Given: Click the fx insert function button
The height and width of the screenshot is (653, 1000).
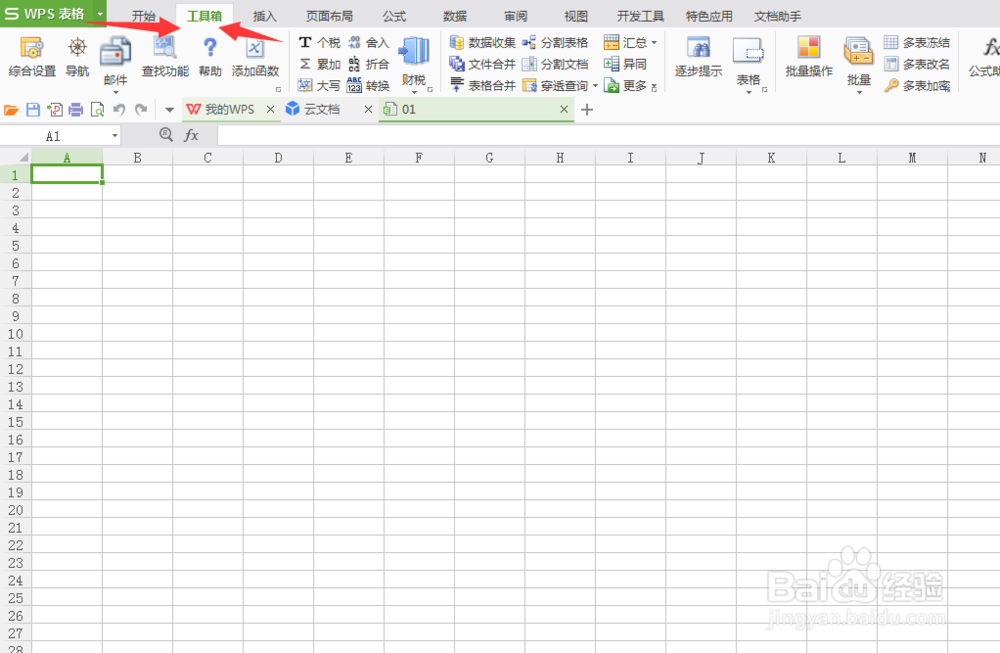Looking at the screenshot, I should pyautogui.click(x=191, y=135).
